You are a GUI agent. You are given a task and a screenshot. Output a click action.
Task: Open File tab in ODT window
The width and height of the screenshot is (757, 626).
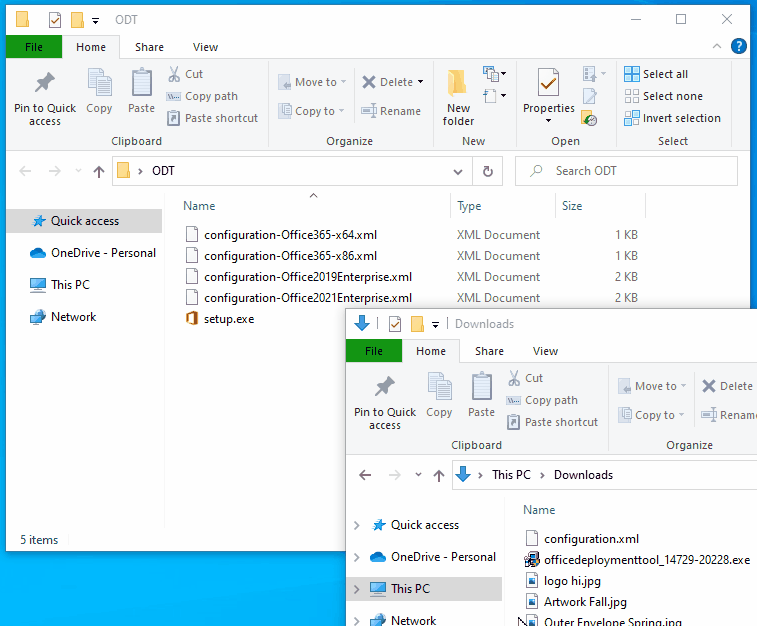pos(34,47)
